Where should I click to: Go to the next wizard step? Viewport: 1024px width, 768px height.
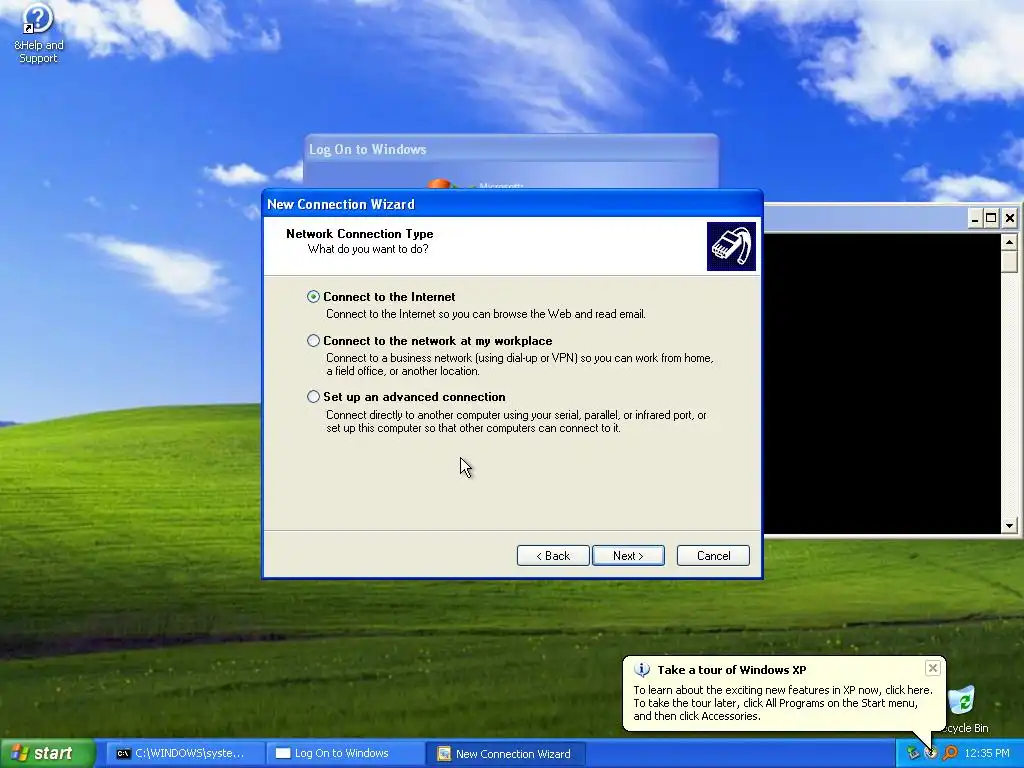point(628,556)
